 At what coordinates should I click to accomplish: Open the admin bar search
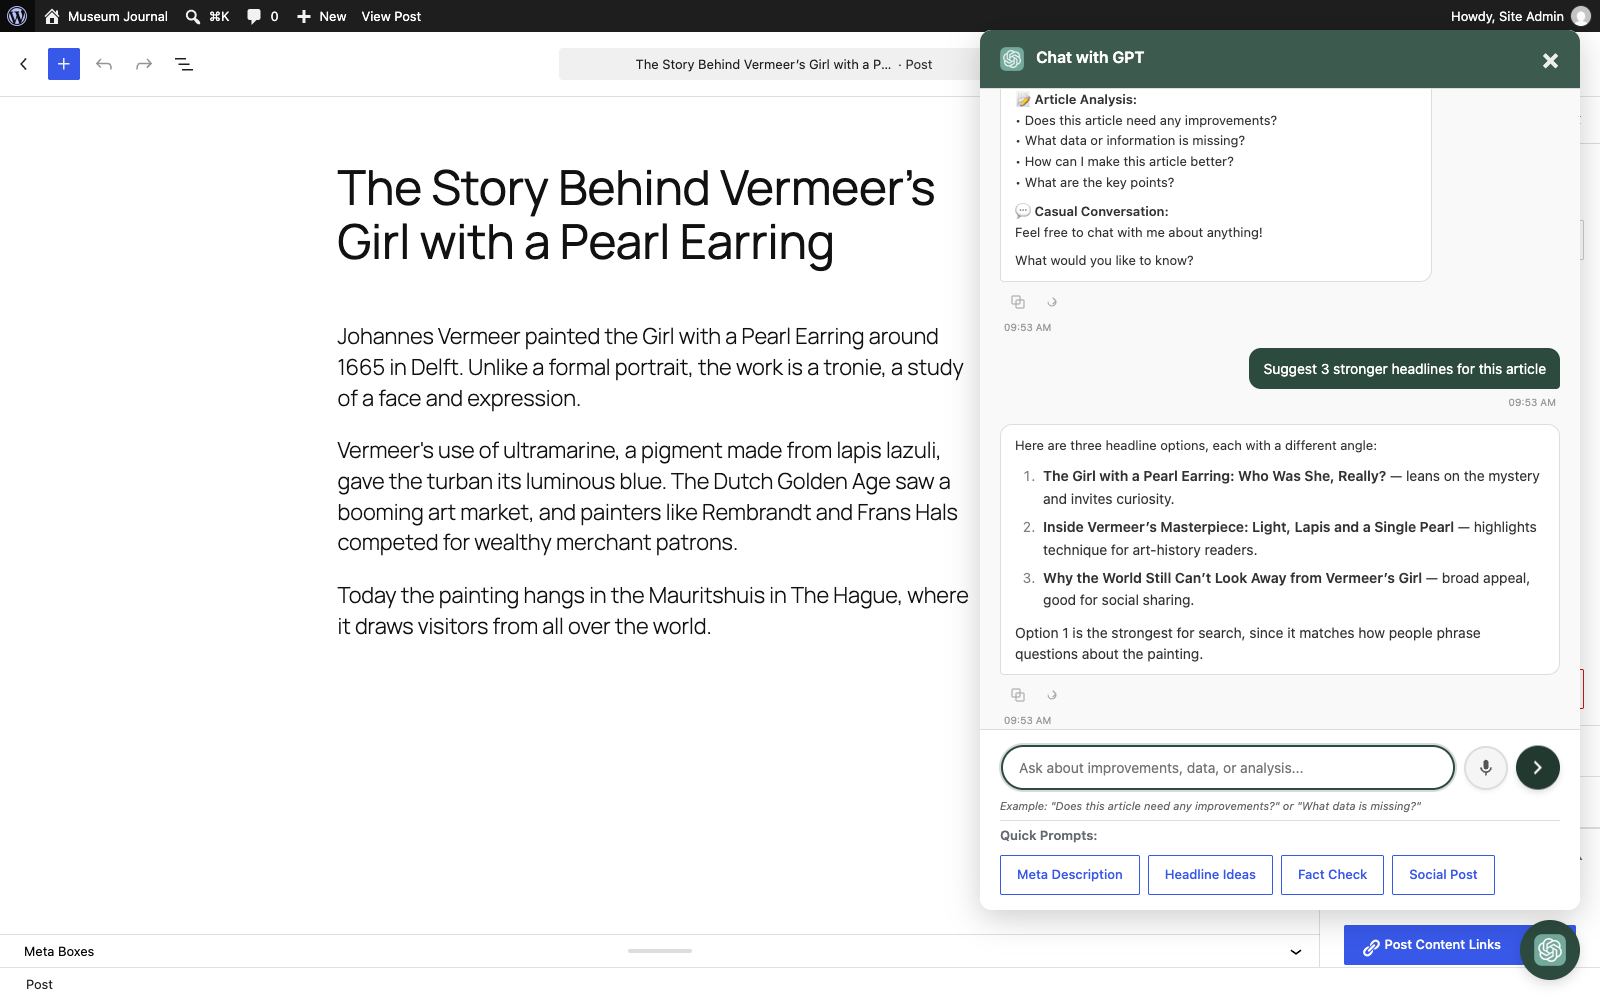(207, 16)
